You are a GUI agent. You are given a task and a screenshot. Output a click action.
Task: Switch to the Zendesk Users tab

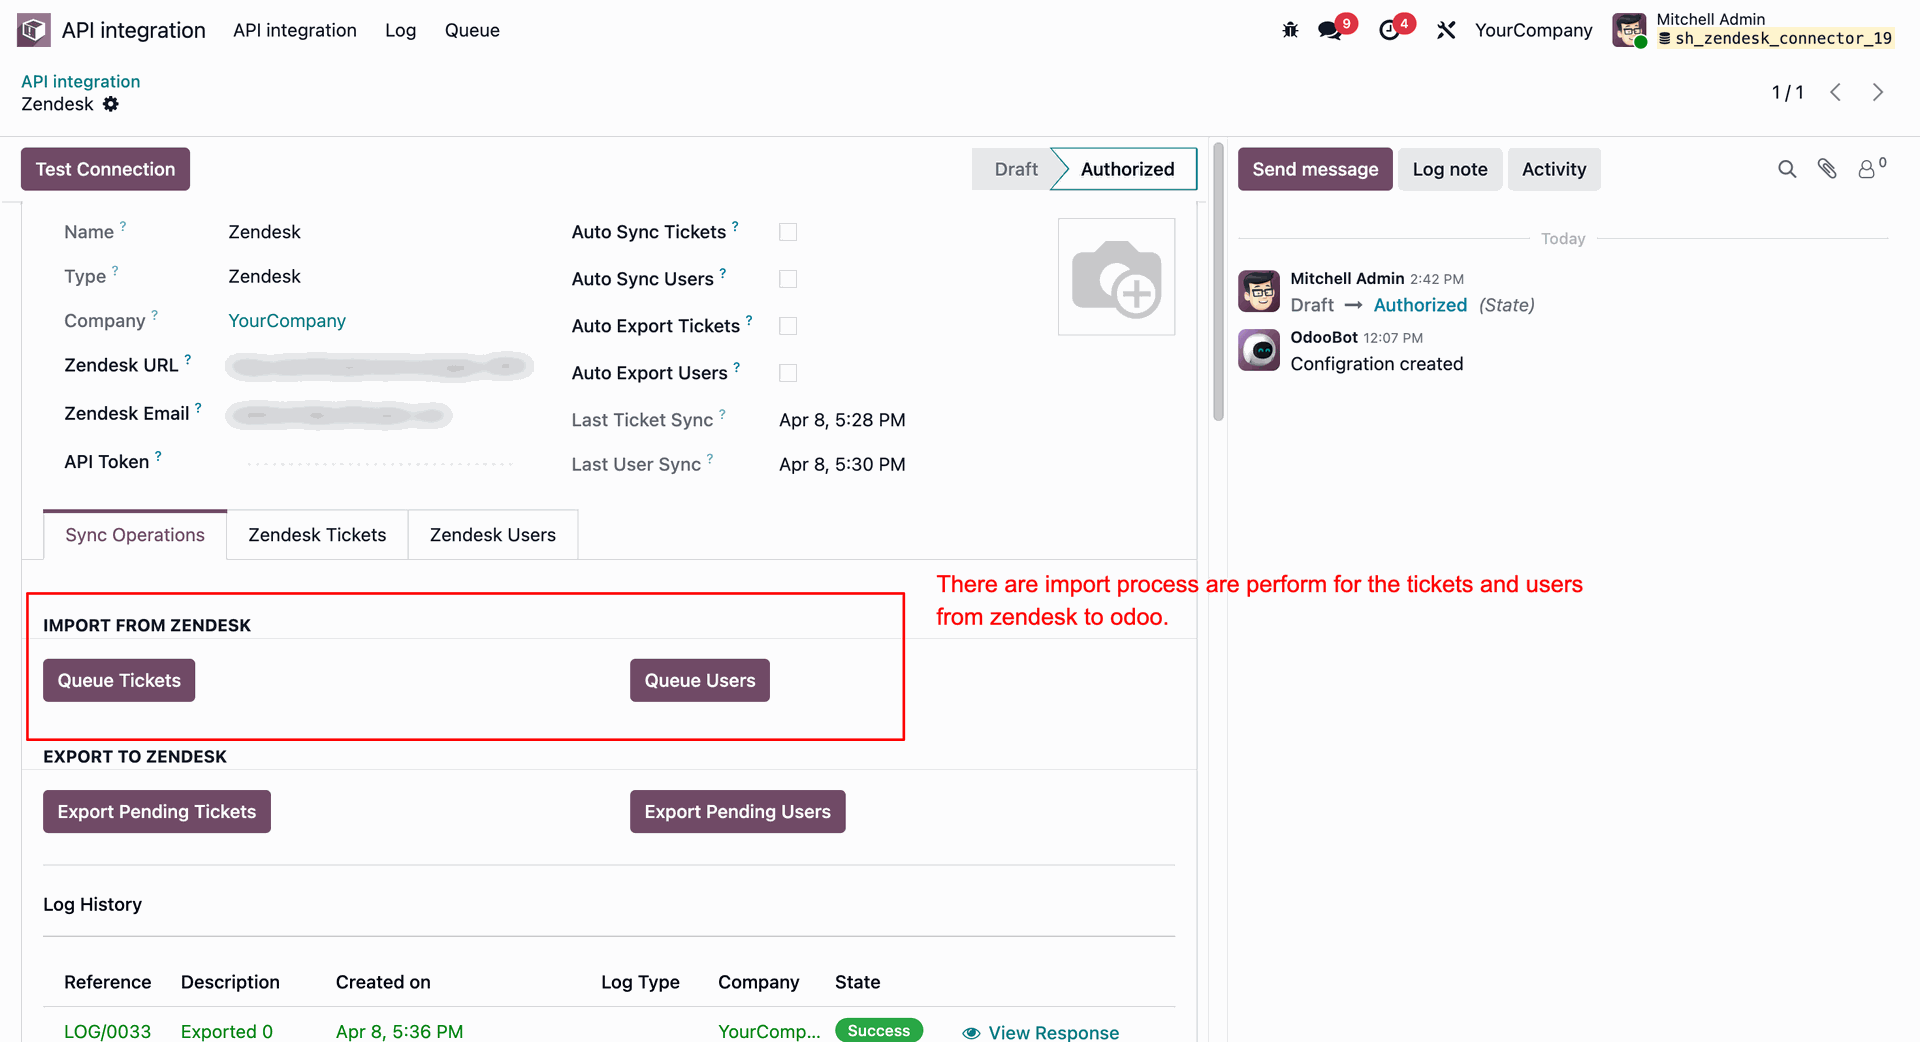(x=493, y=535)
